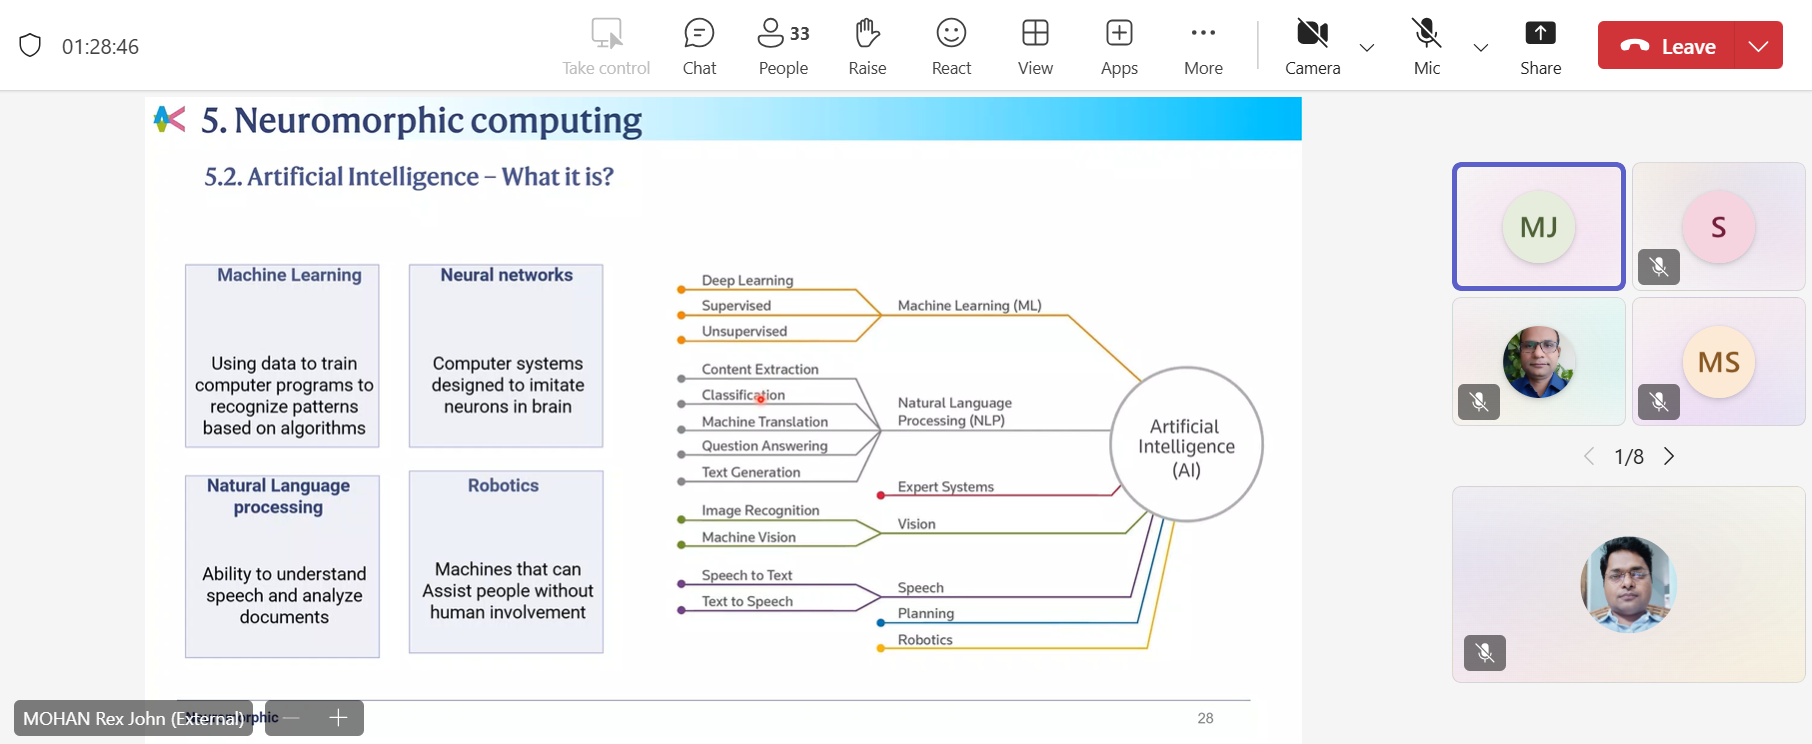Raise your hand in the meeting

[867, 46]
